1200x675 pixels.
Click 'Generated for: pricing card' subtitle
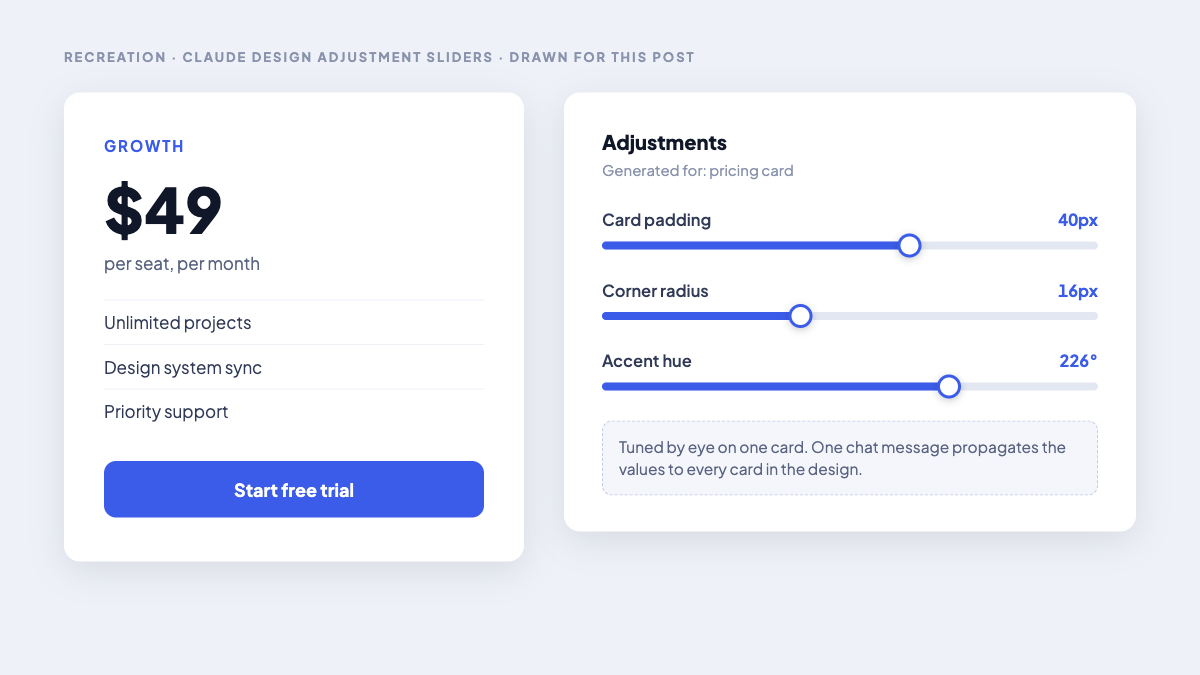[698, 171]
